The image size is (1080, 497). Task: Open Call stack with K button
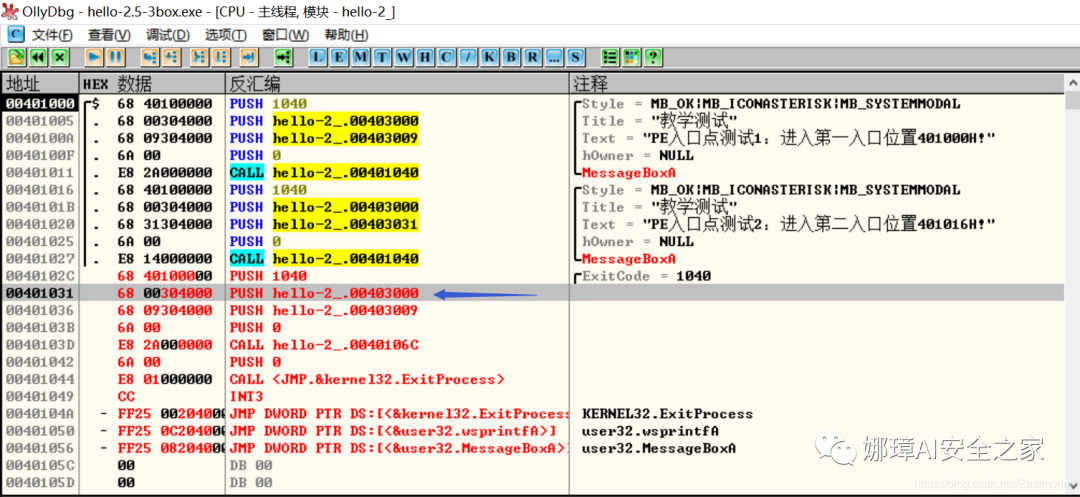click(489, 57)
